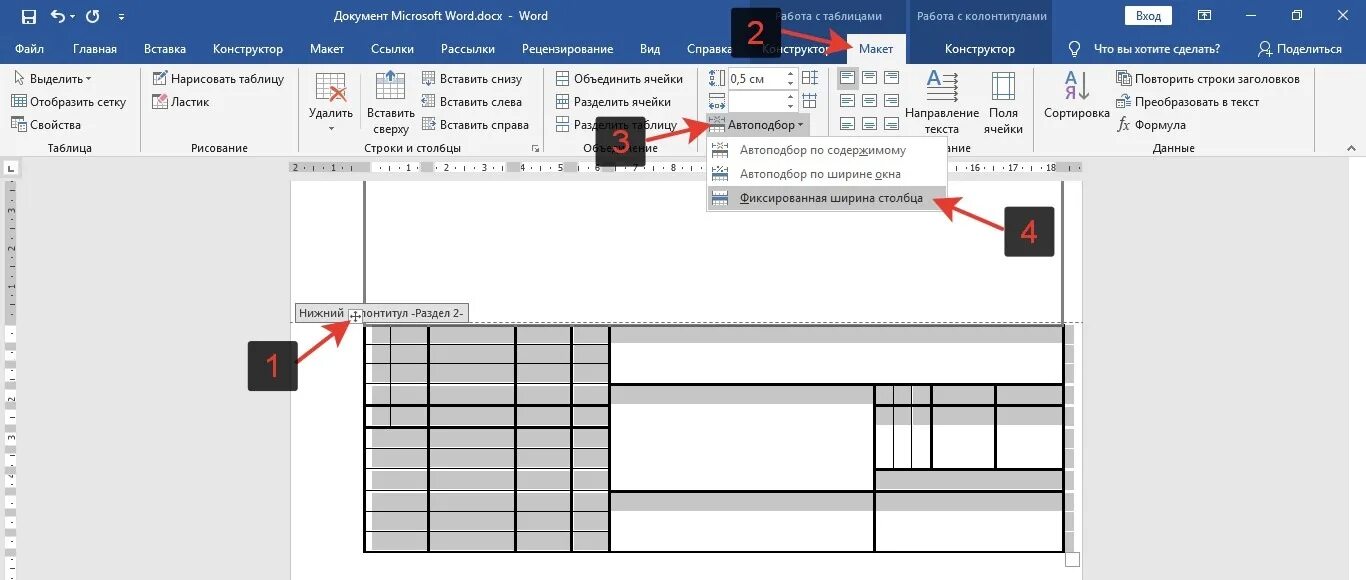Click Формула
Screen dimensions: 1366x580
pos(1152,125)
